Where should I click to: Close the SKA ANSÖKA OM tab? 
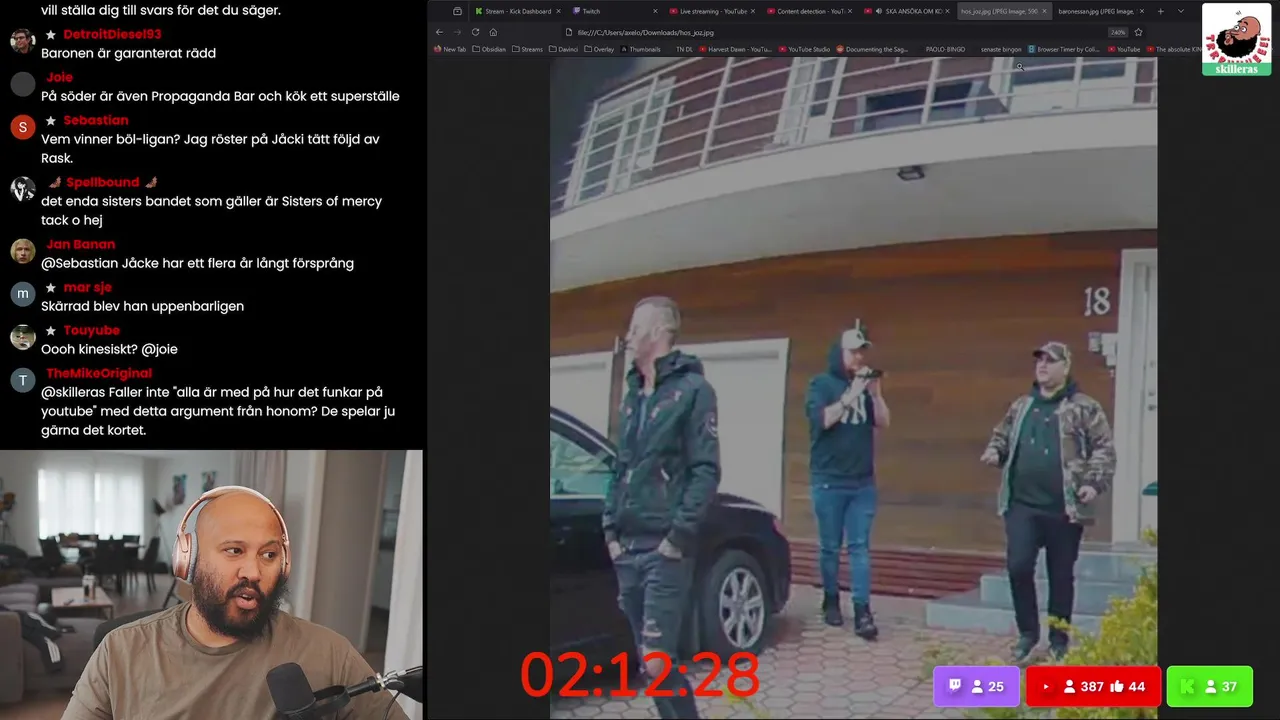coord(947,11)
